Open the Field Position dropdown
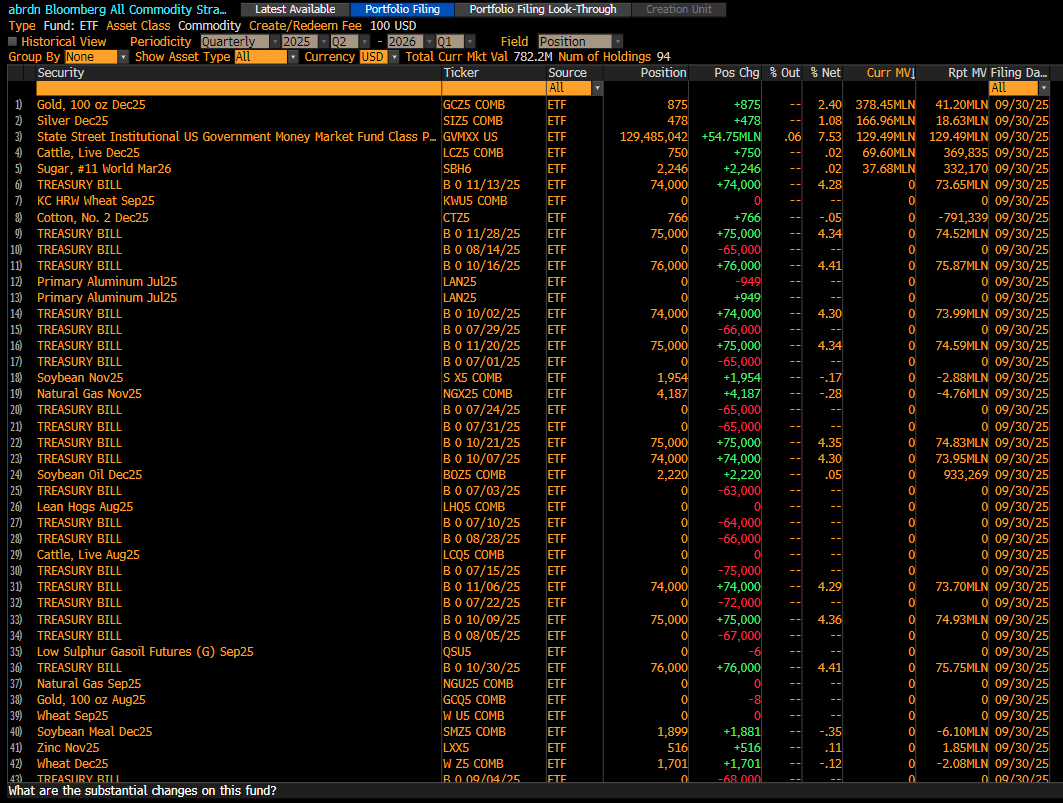 580,42
